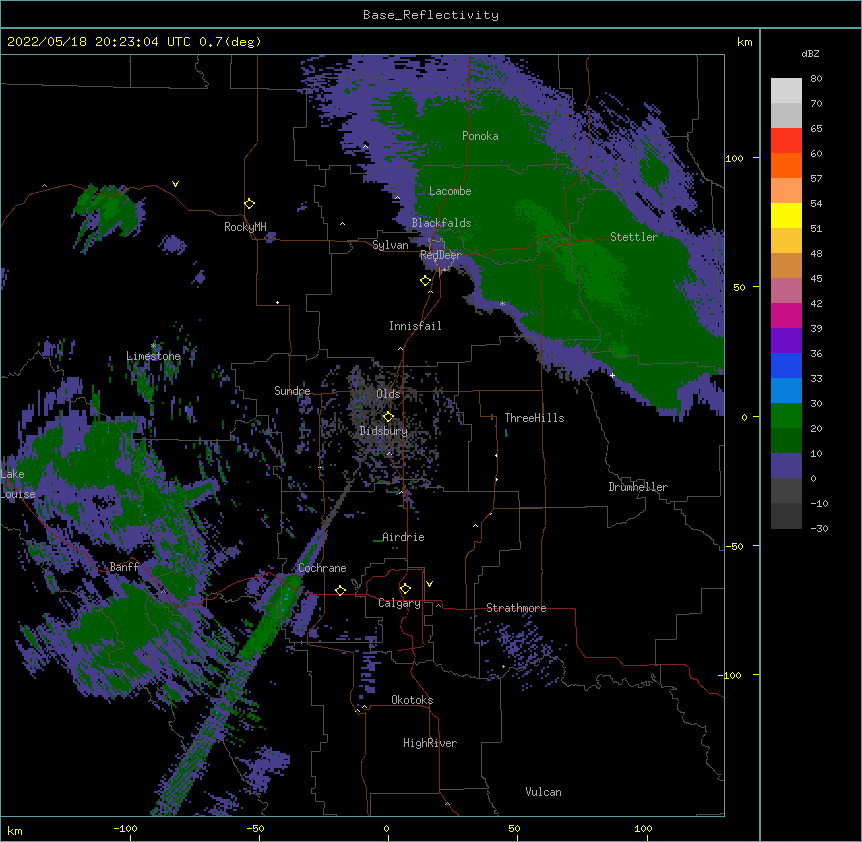This screenshot has width=862, height=842.
Task: Click the yellow diamond marker above RockyMH
Action: [249, 204]
